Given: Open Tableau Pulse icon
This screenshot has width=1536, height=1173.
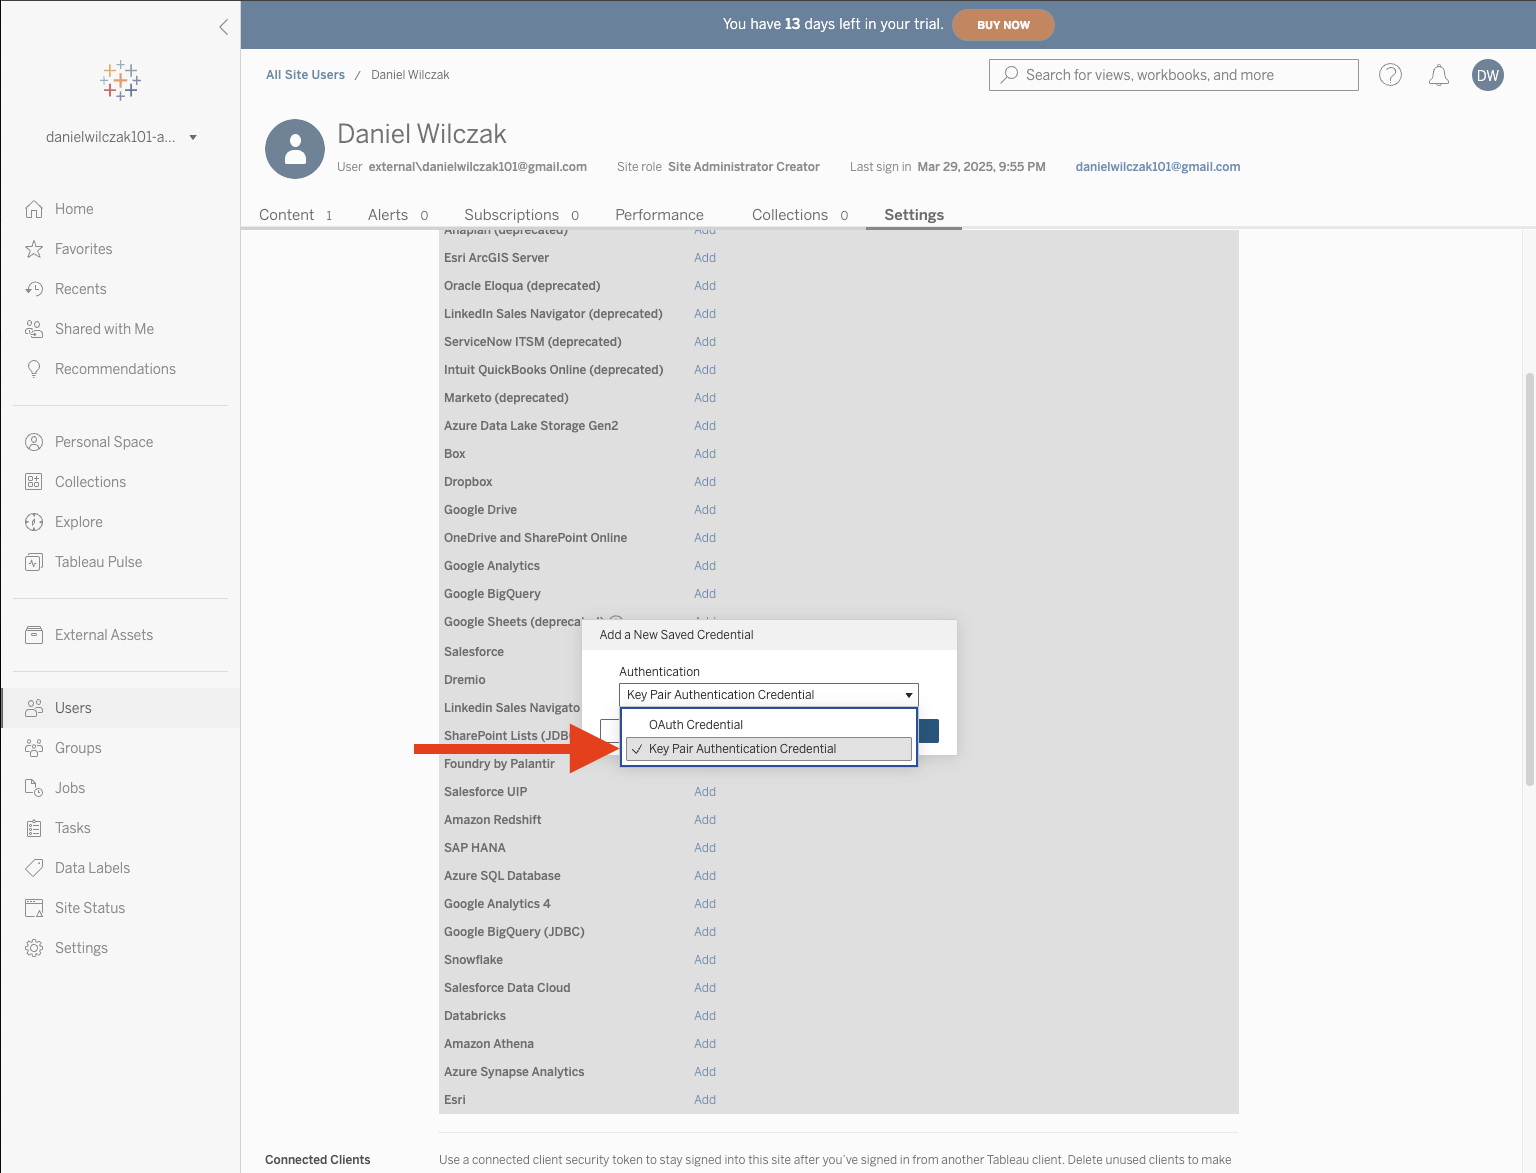Looking at the screenshot, I should [34, 562].
